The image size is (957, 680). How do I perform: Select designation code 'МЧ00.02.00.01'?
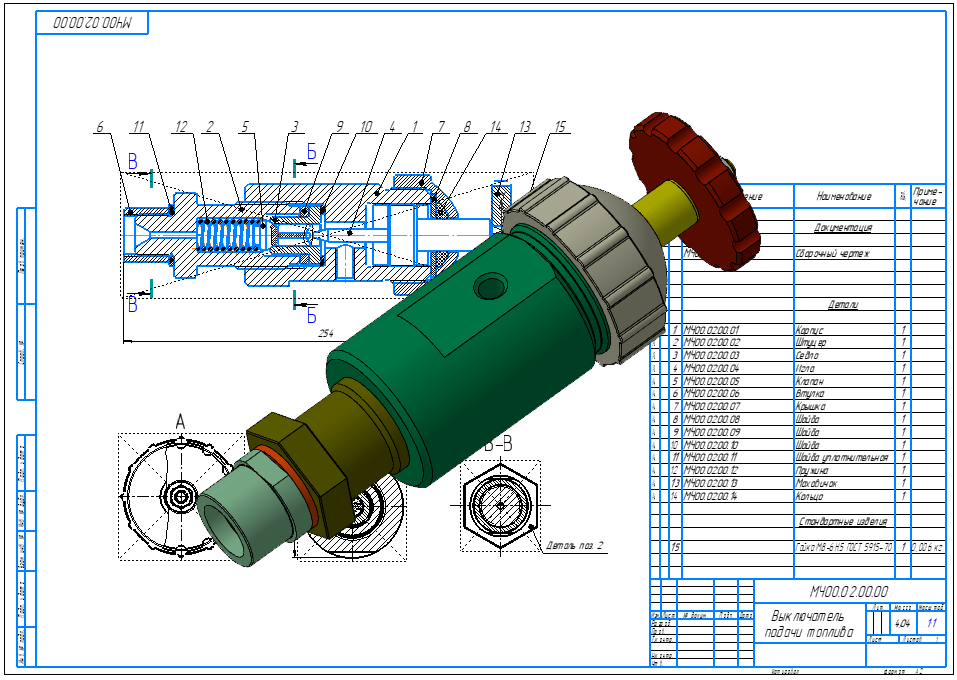point(712,330)
